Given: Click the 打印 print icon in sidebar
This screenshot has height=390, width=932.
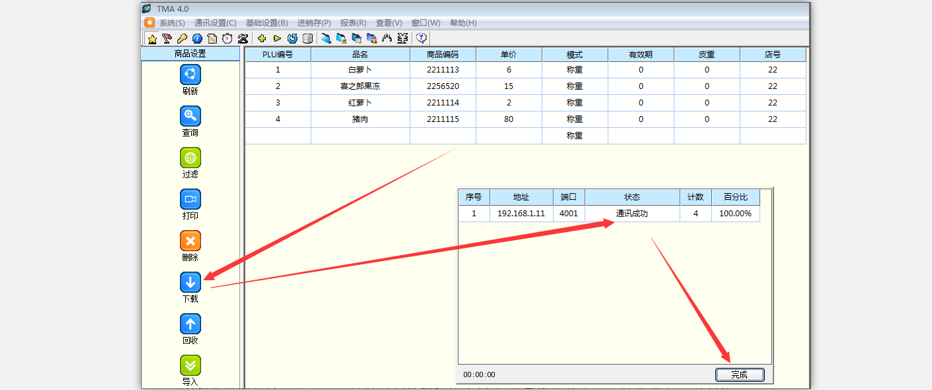Looking at the screenshot, I should [190, 199].
